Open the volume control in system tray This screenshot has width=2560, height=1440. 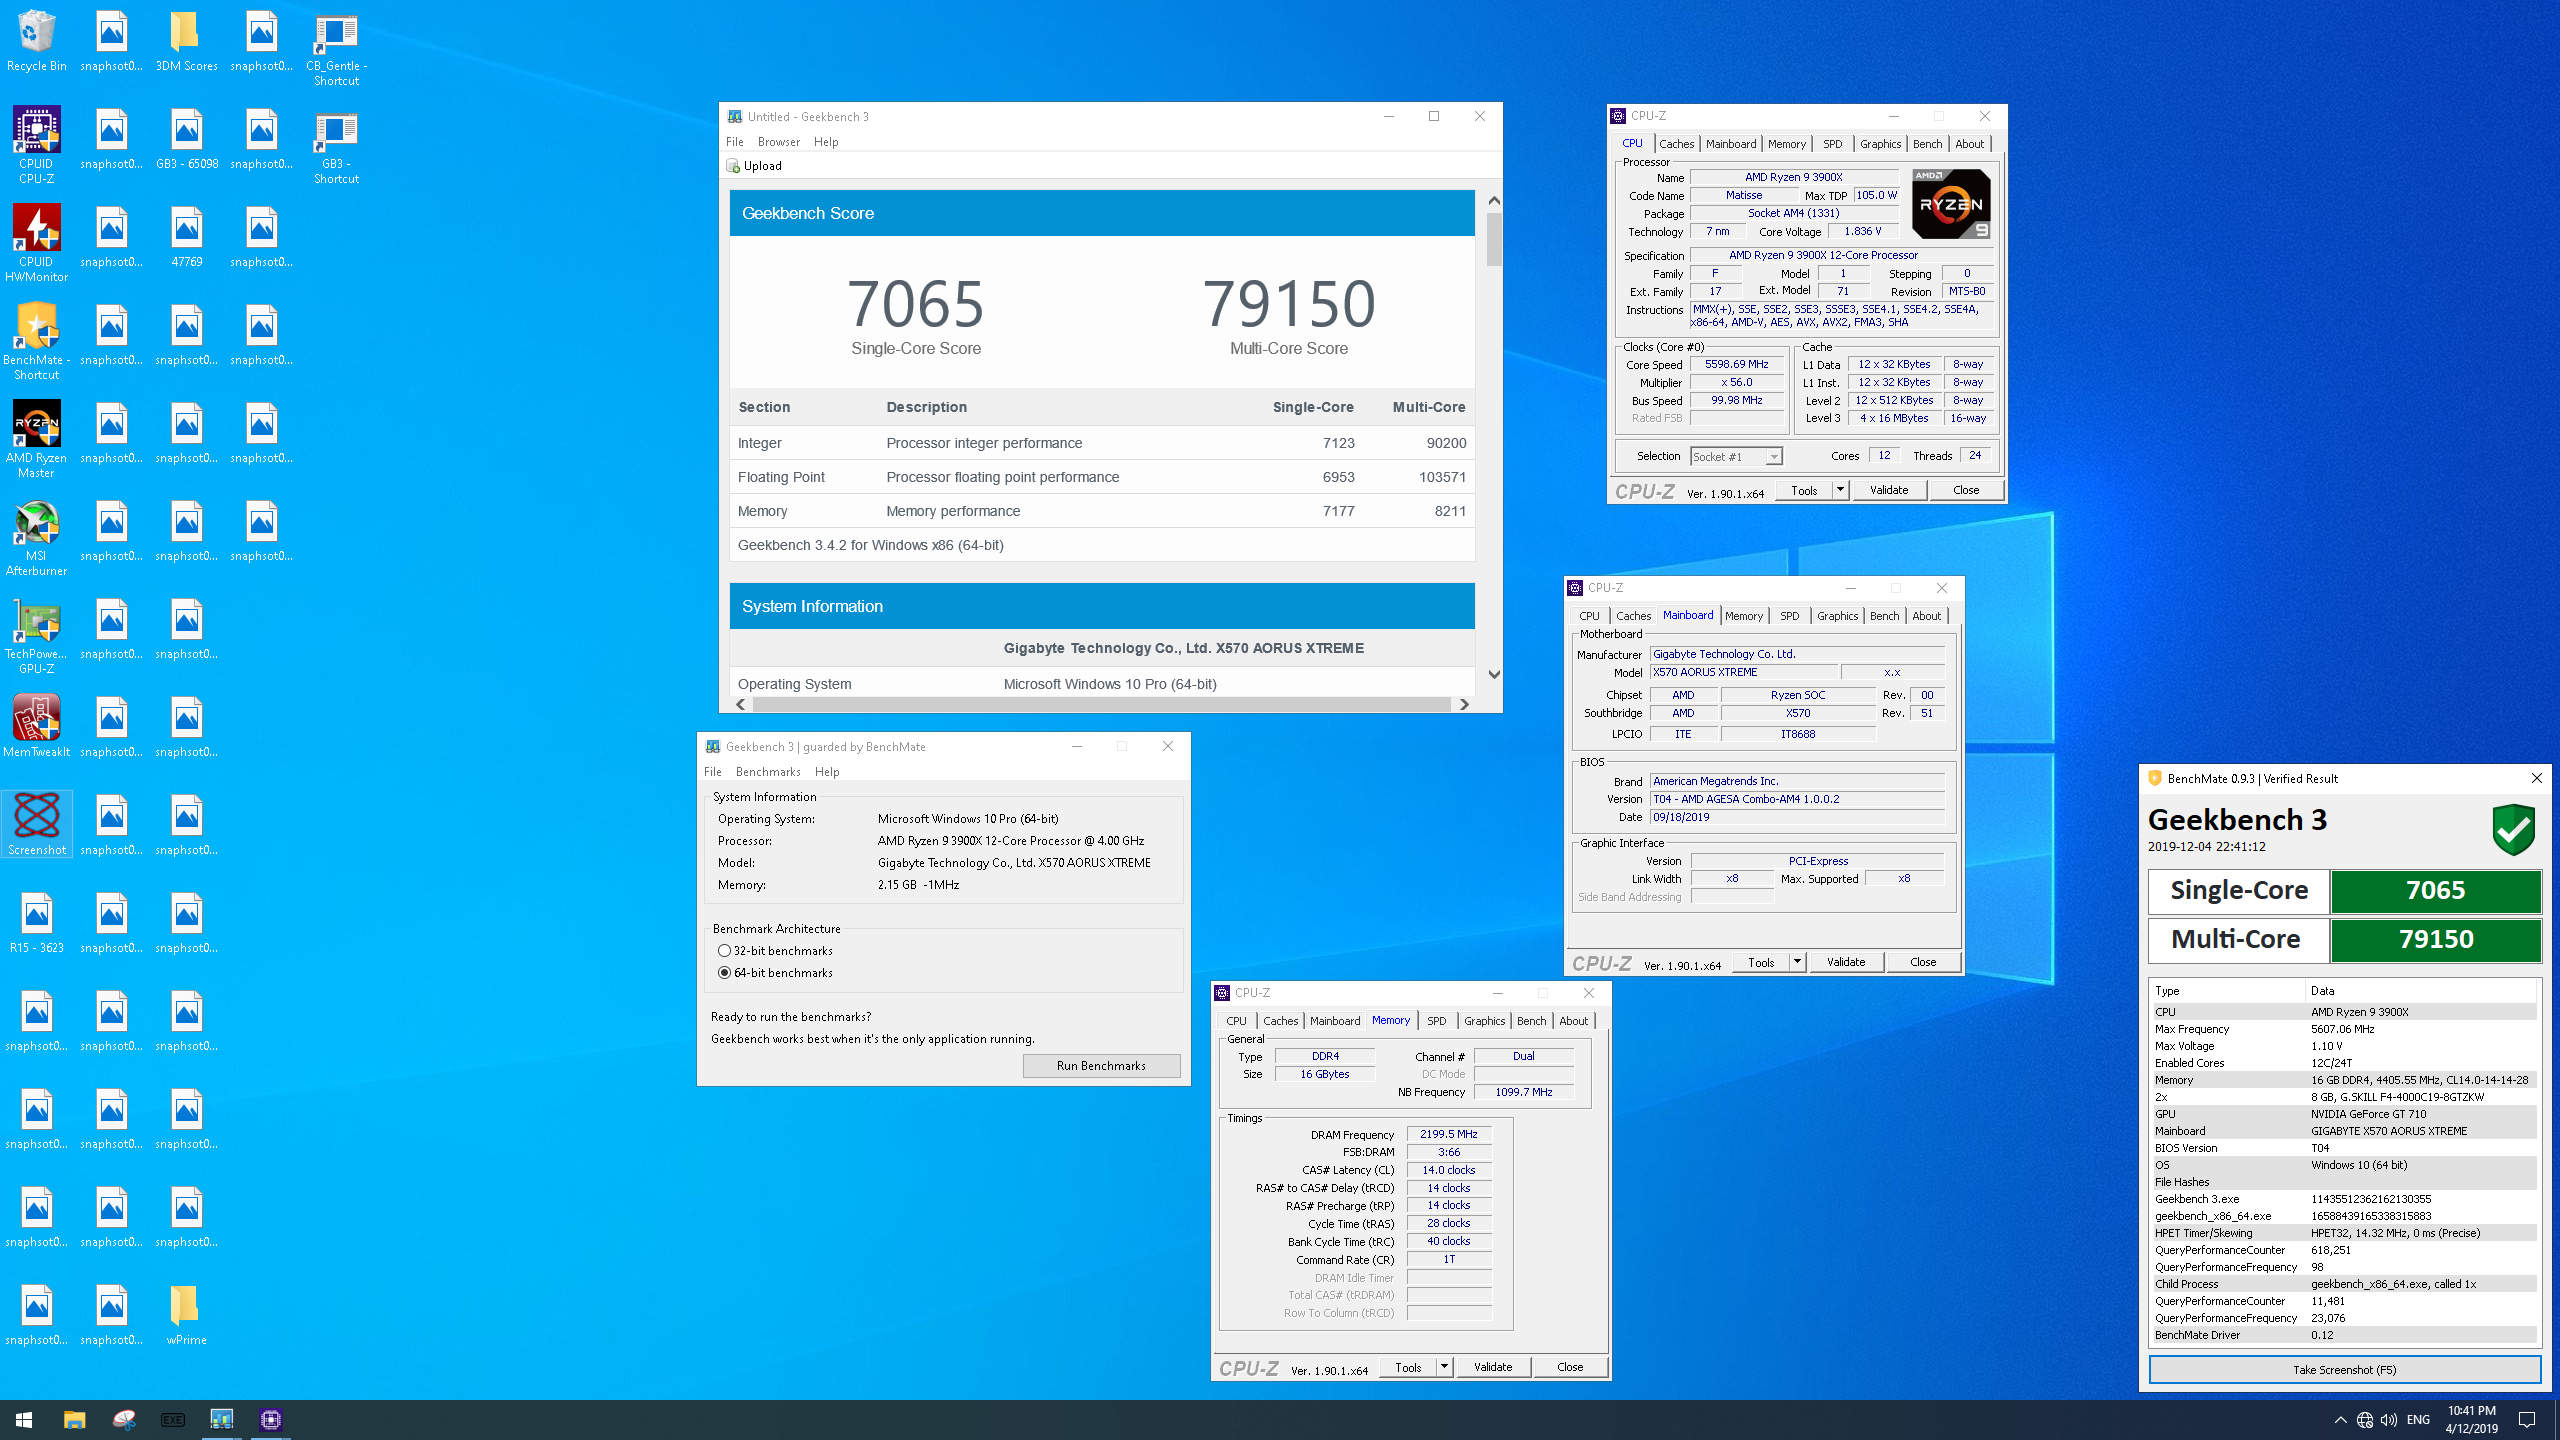pyautogui.click(x=2389, y=1420)
